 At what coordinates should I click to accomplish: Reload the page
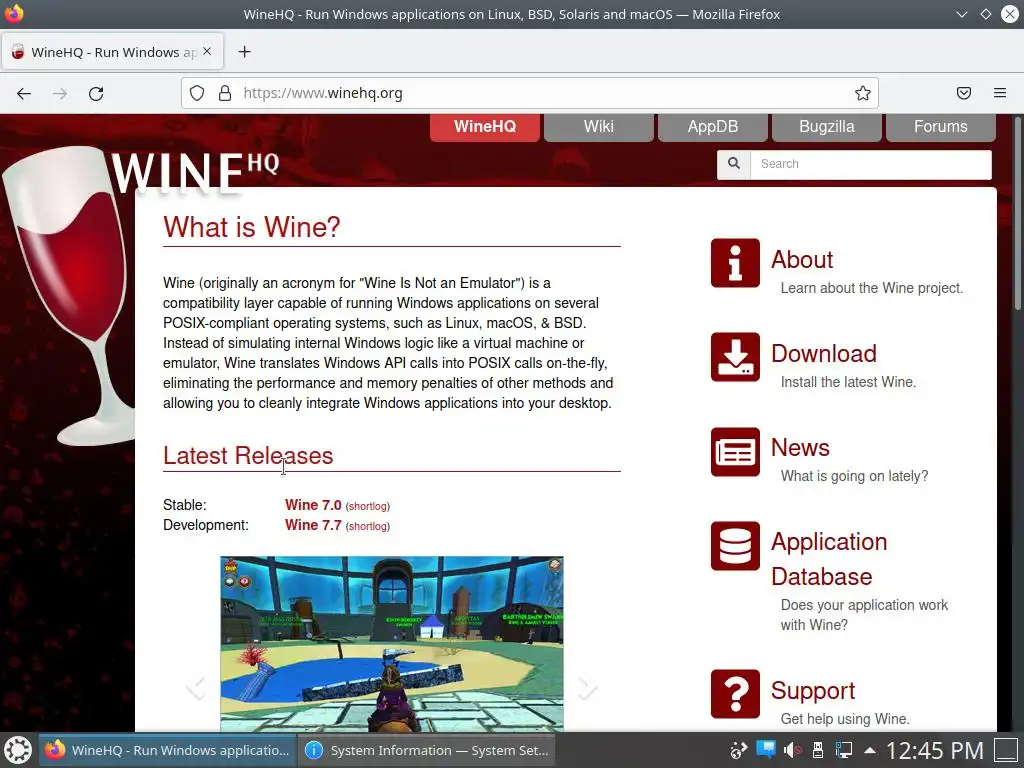tap(96, 93)
